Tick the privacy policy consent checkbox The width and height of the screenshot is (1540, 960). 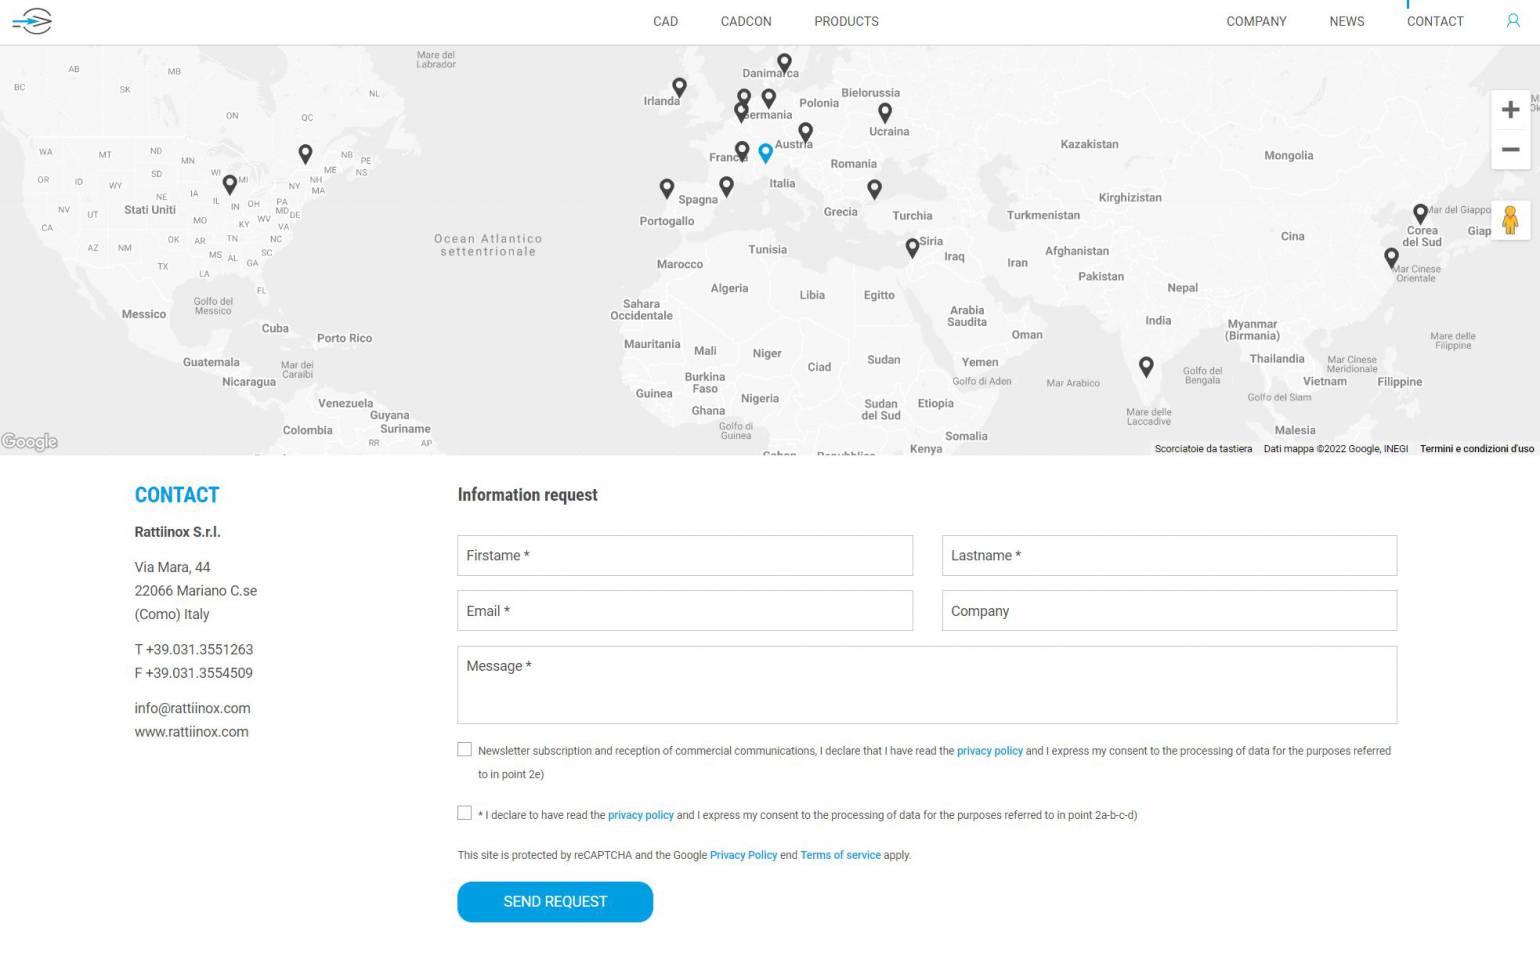(x=464, y=813)
